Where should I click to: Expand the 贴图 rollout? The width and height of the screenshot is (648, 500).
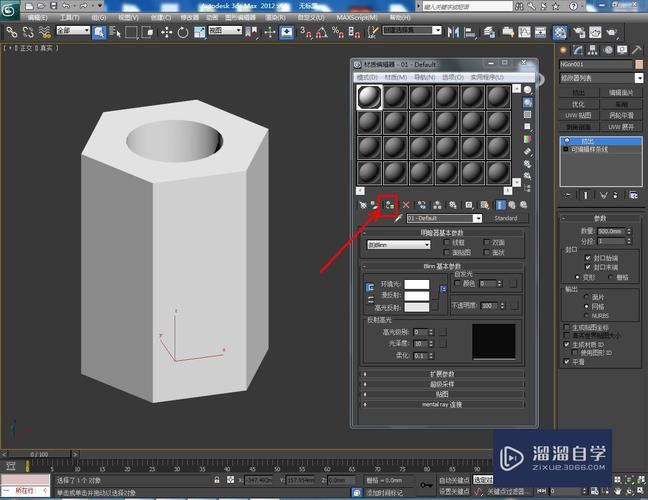[x=442, y=394]
